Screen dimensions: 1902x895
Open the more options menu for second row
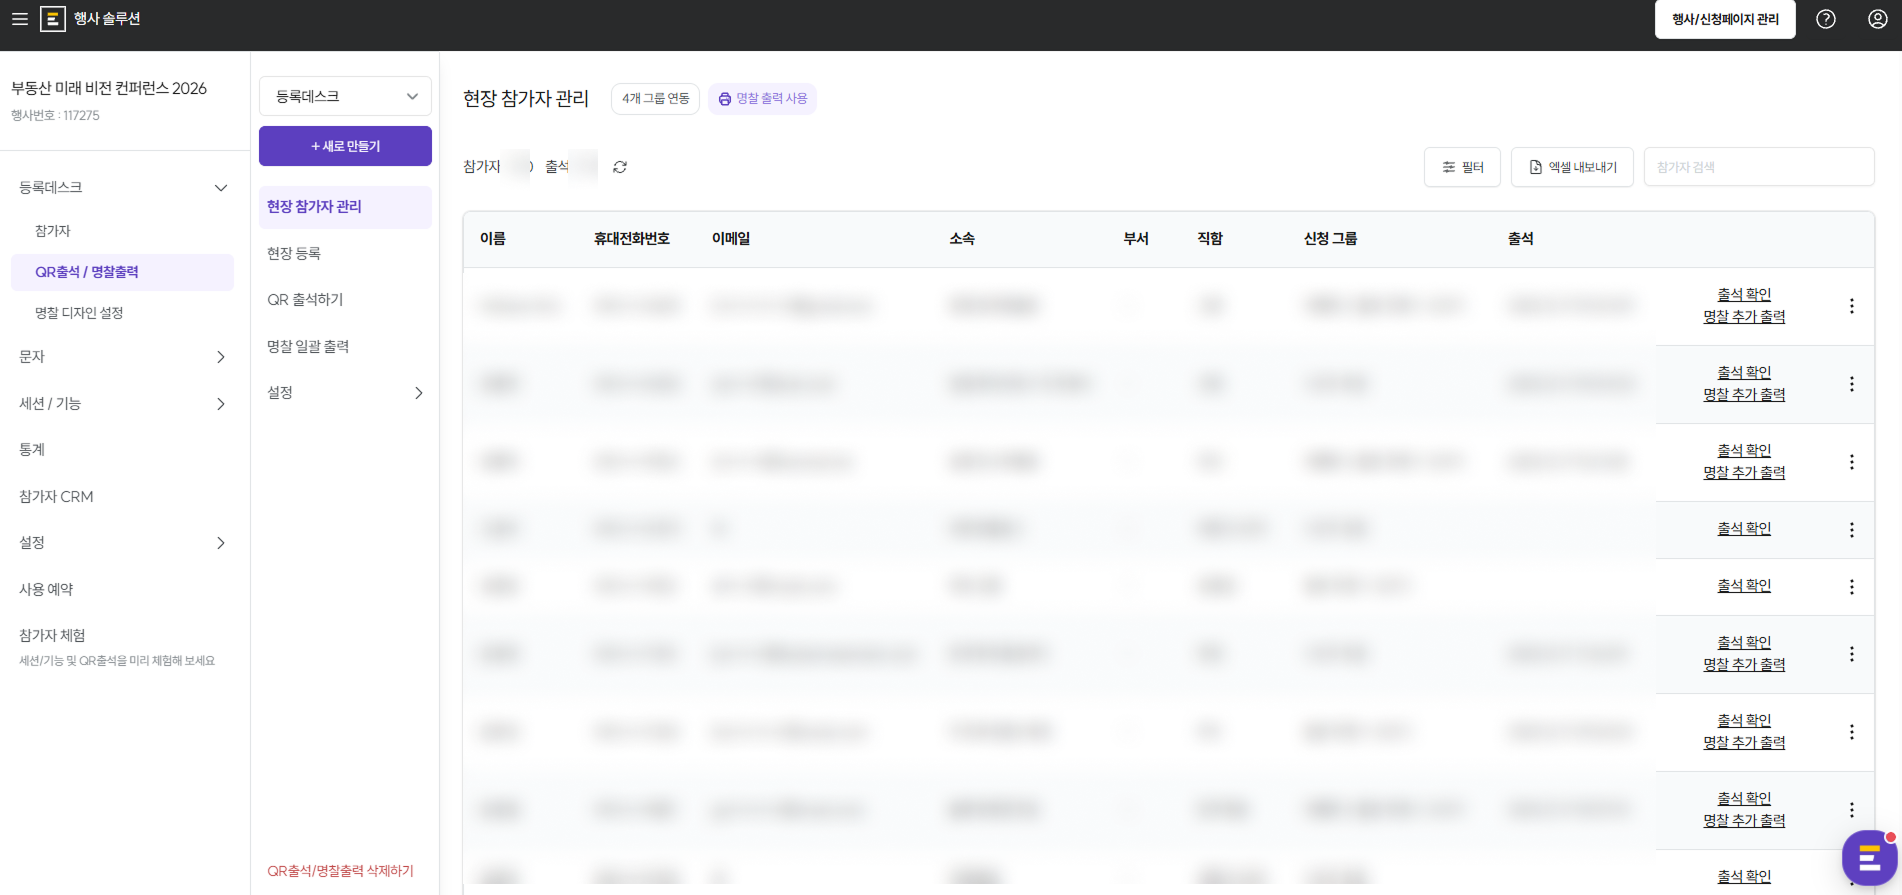click(x=1852, y=384)
